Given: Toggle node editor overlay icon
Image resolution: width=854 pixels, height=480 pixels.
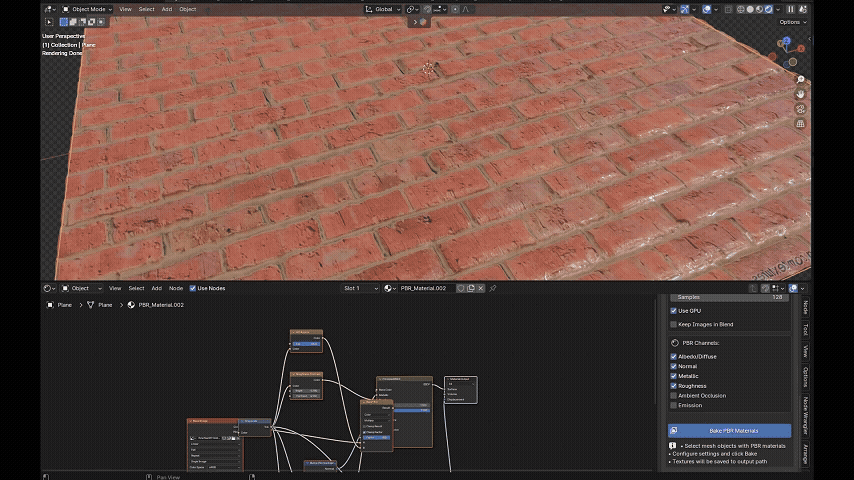Looking at the screenshot, I should 793,288.
